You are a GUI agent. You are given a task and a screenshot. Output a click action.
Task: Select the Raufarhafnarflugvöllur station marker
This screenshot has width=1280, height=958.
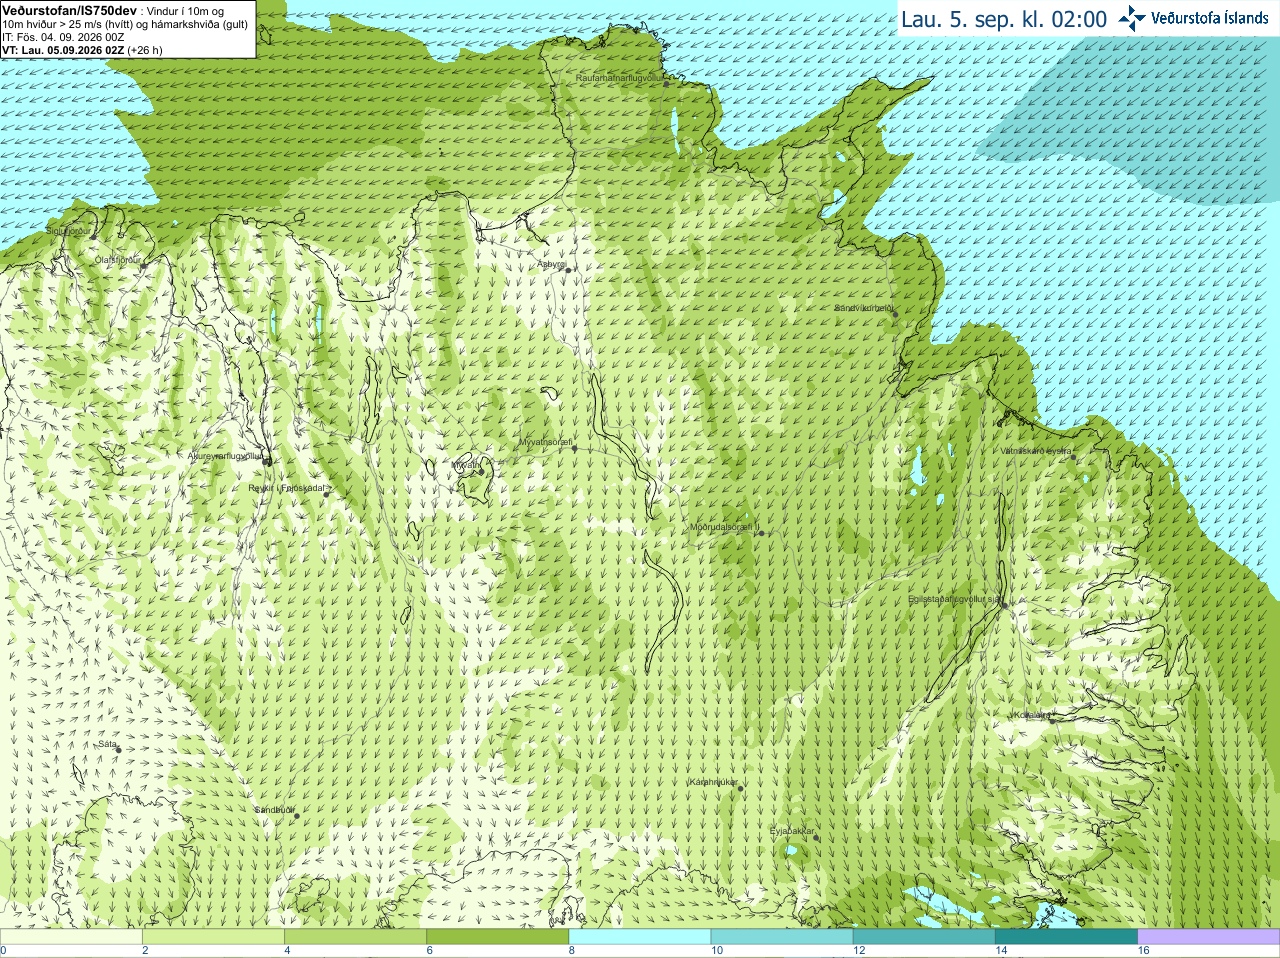pyautogui.click(x=666, y=84)
